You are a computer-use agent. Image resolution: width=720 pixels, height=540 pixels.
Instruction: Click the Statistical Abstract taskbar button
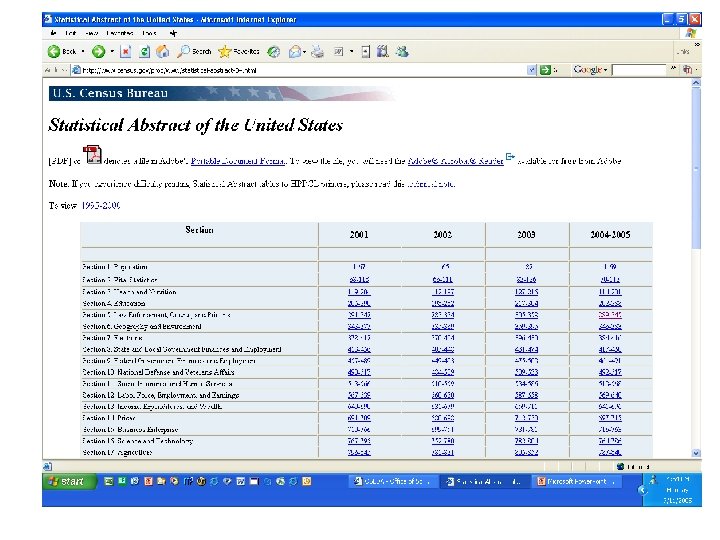(x=485, y=481)
